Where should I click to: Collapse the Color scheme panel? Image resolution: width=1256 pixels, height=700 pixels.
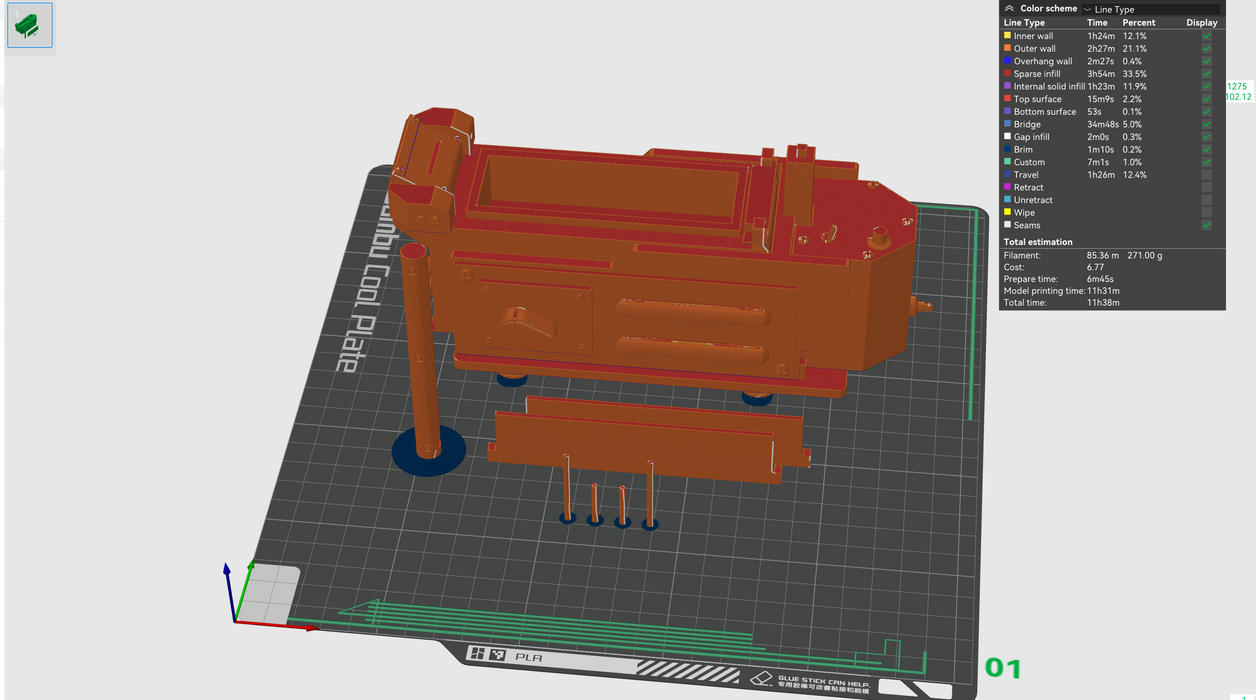1009,8
